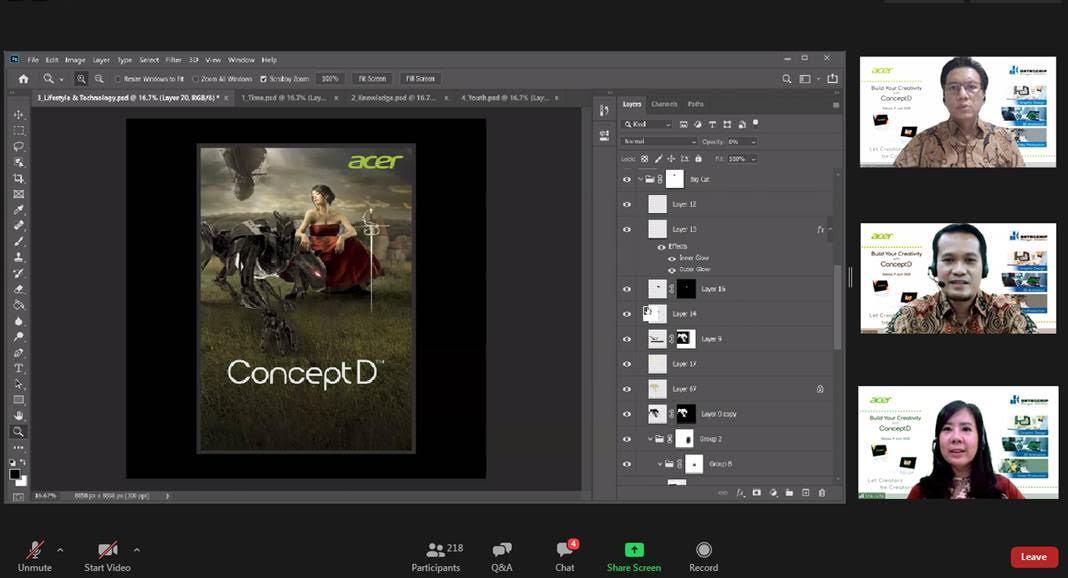Switch to the Channels panel tab
The image size is (1068, 578).
[x=664, y=104]
